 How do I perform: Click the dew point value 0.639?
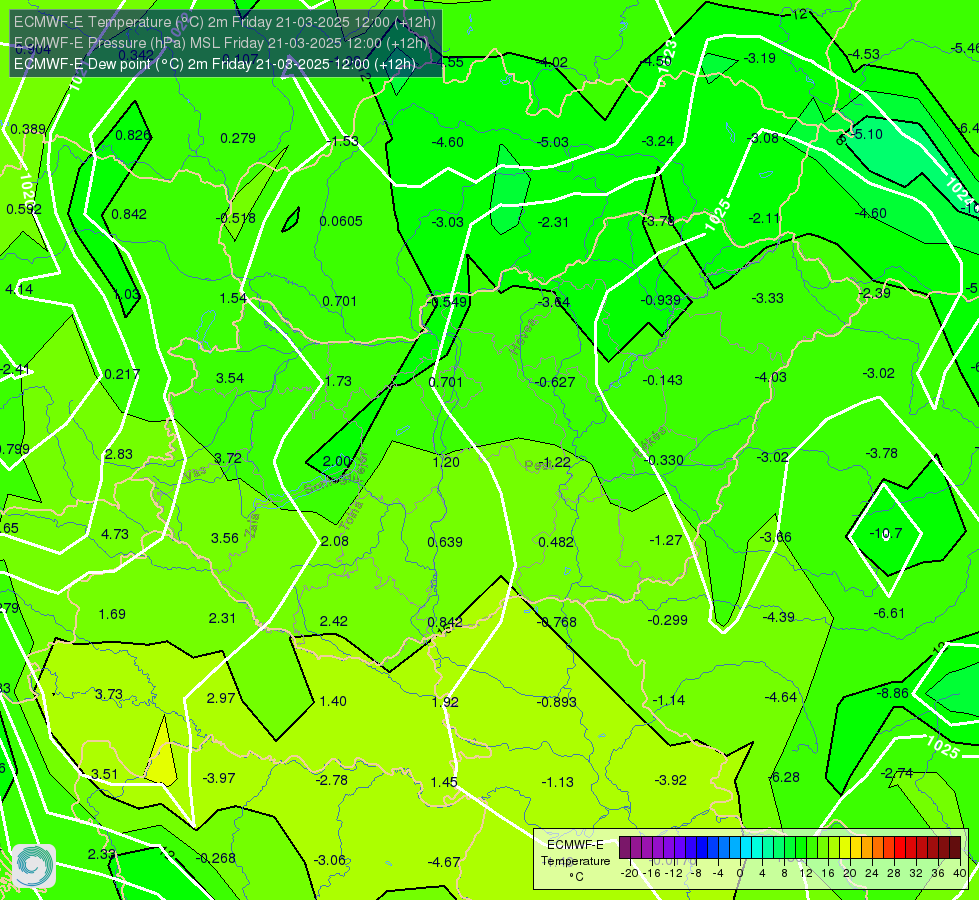click(445, 542)
